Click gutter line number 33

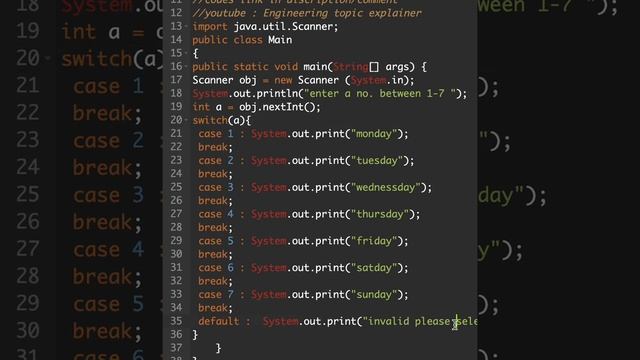click(x=176, y=294)
